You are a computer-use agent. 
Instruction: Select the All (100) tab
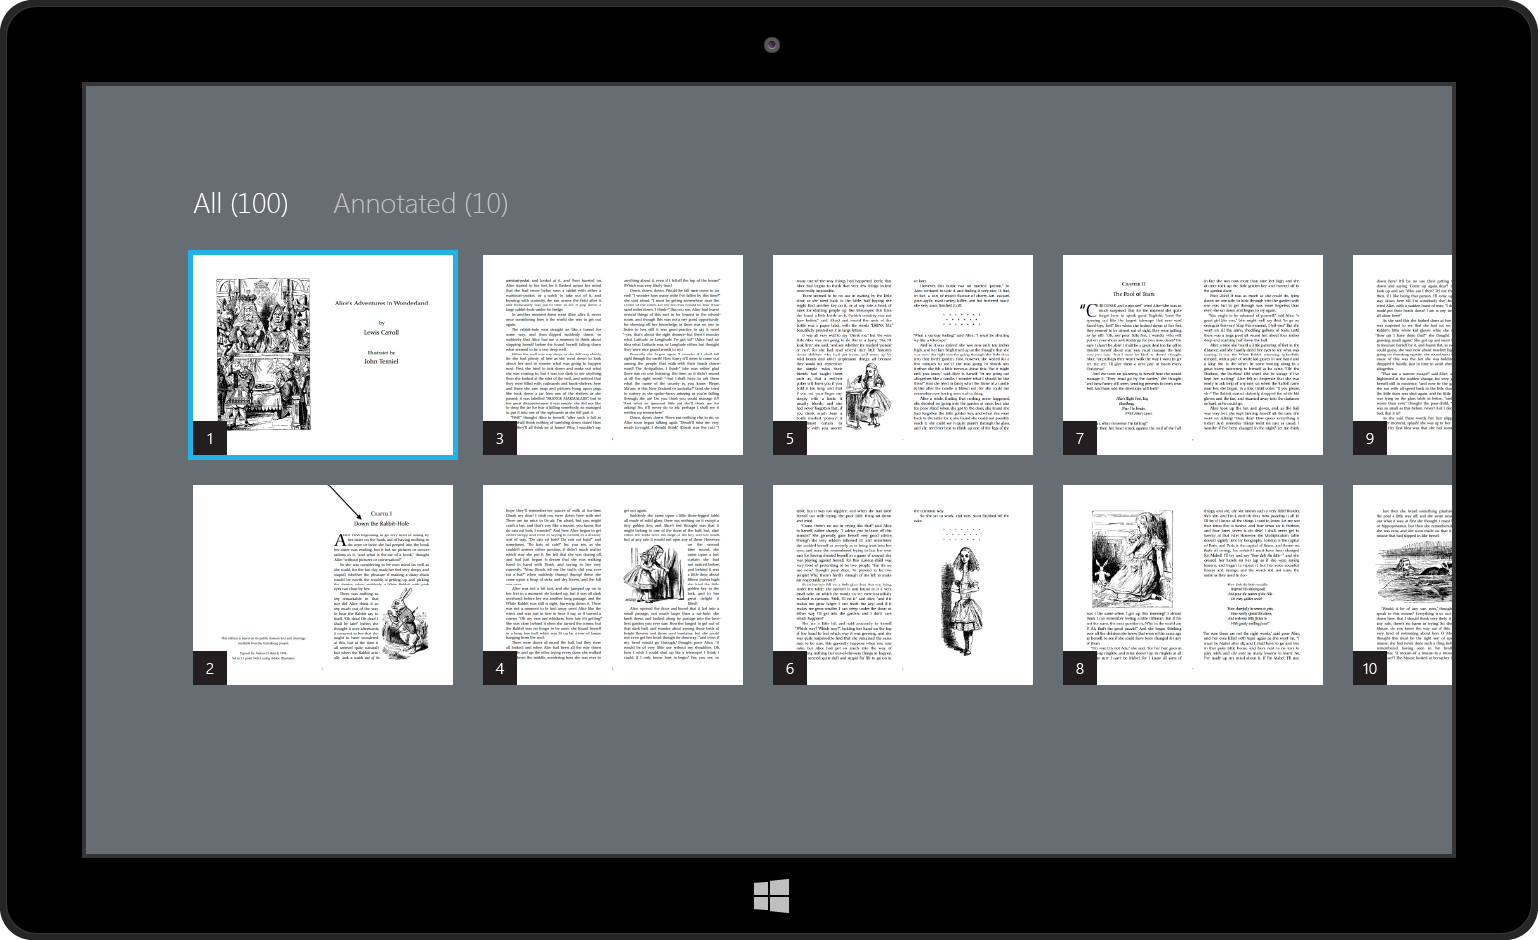click(241, 204)
